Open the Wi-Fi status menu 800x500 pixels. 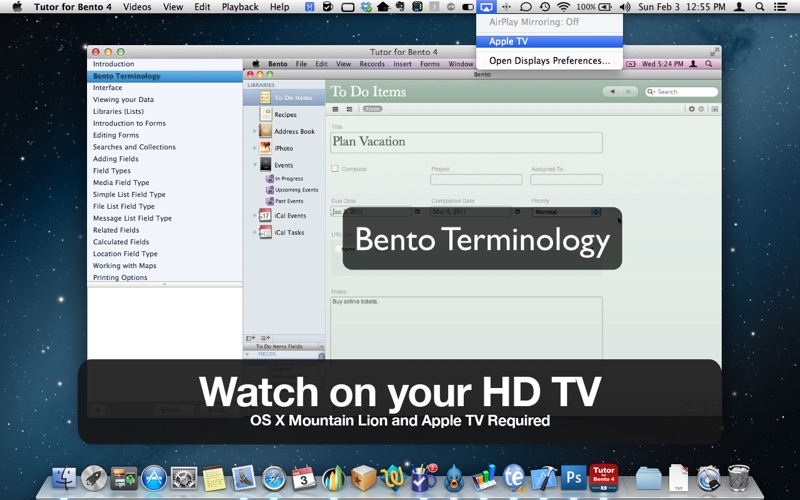[x=563, y=7]
